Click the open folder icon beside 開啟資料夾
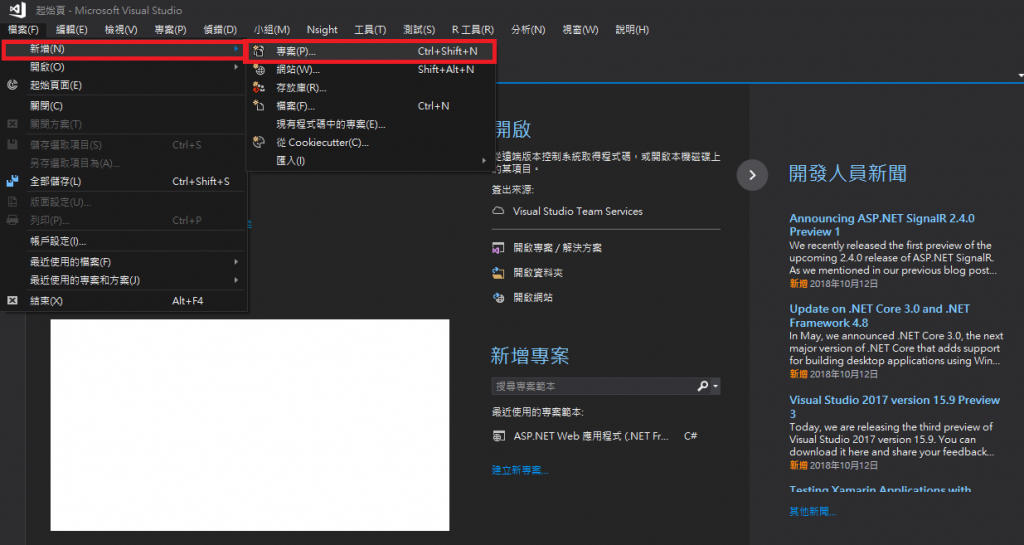Image resolution: width=1024 pixels, height=545 pixels. tap(498, 273)
